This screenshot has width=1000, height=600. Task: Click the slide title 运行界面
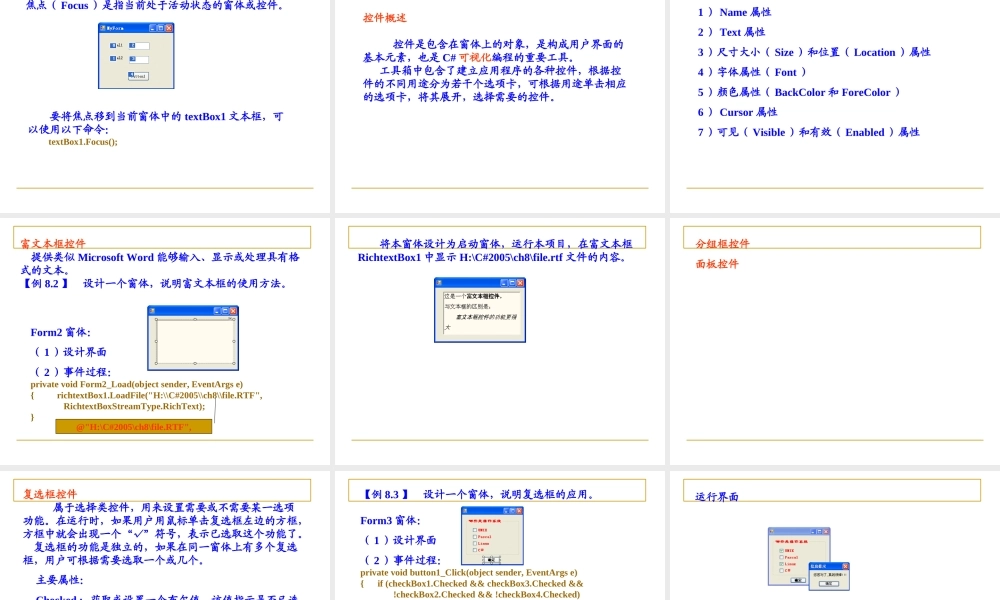(717, 497)
